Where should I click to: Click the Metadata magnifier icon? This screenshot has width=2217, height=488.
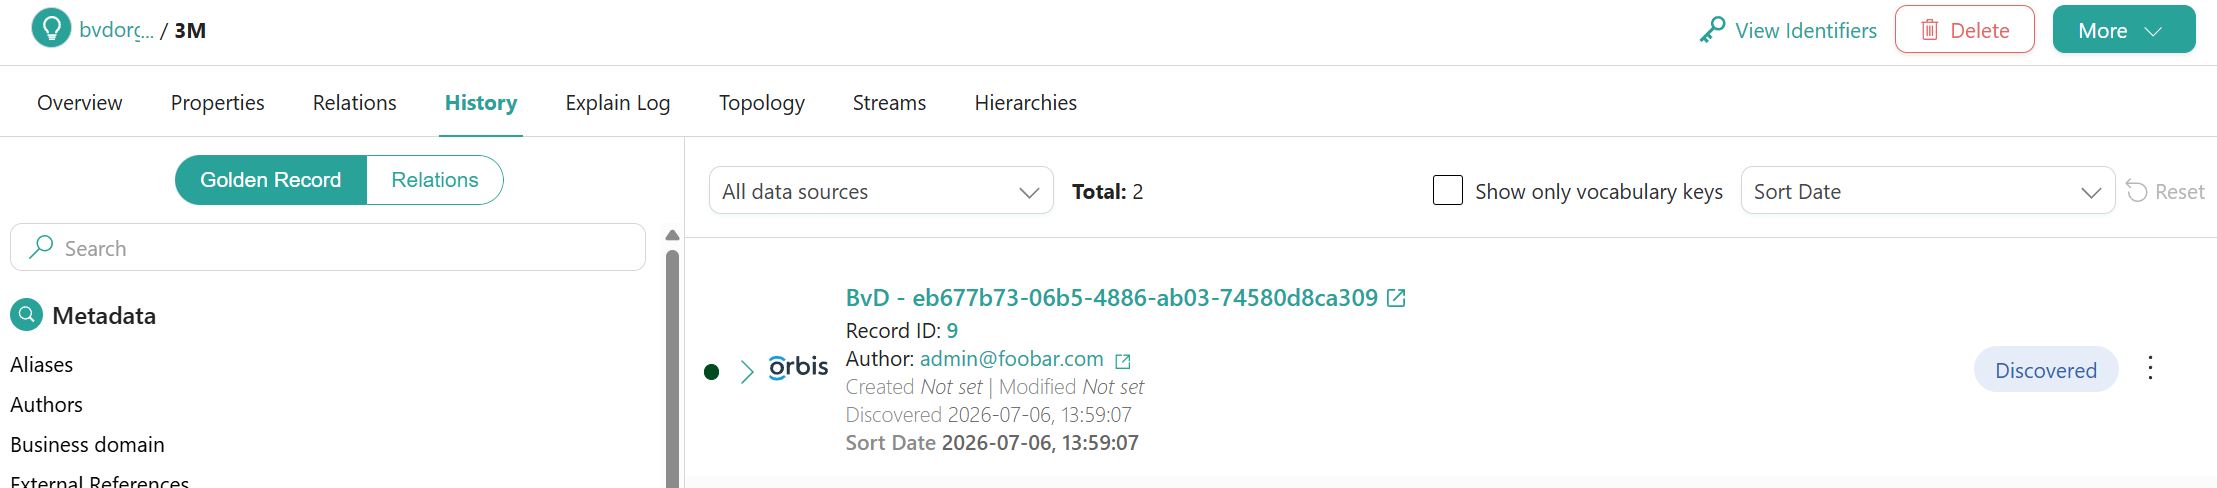[x=27, y=315]
